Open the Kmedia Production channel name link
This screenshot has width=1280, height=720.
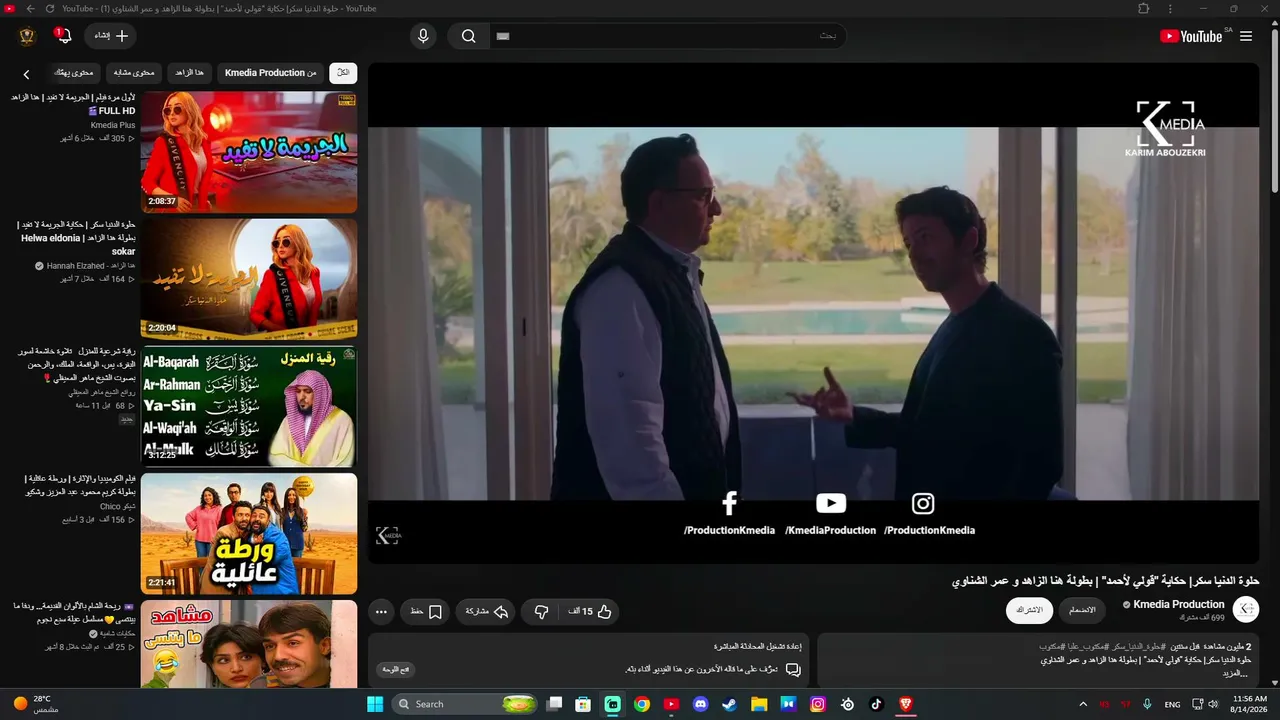(1178, 604)
